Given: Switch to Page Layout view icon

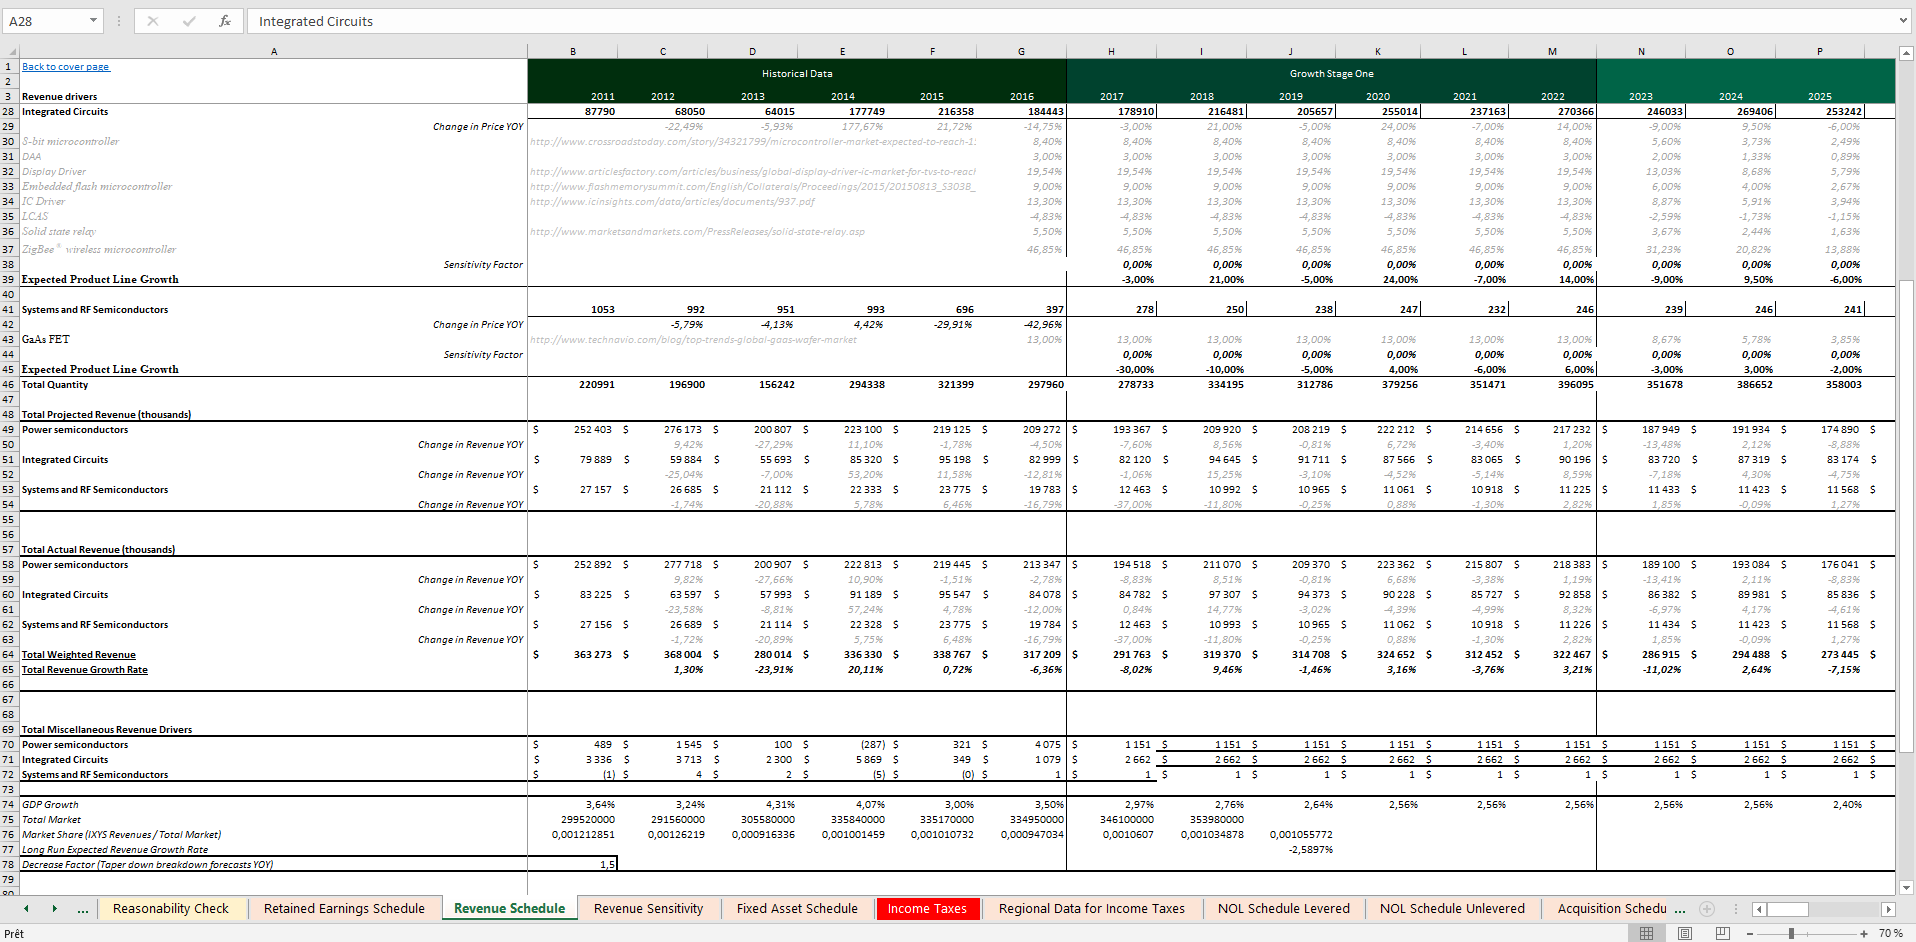Looking at the screenshot, I should point(1685,933).
